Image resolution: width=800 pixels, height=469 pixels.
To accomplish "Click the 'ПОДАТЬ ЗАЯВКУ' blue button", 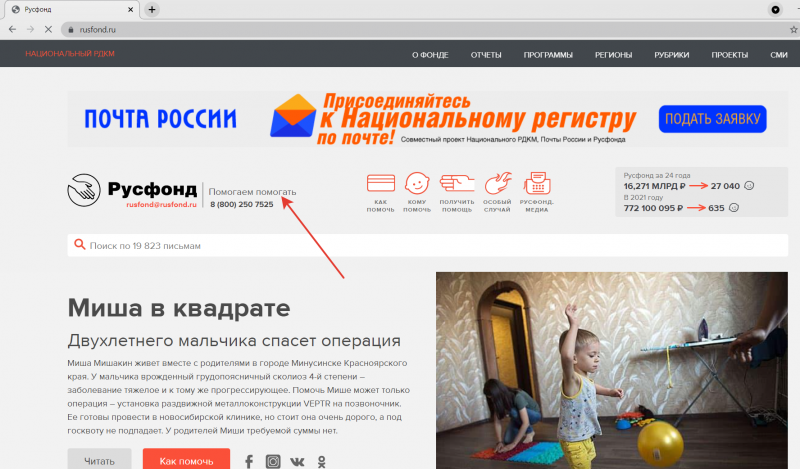I will click(712, 119).
